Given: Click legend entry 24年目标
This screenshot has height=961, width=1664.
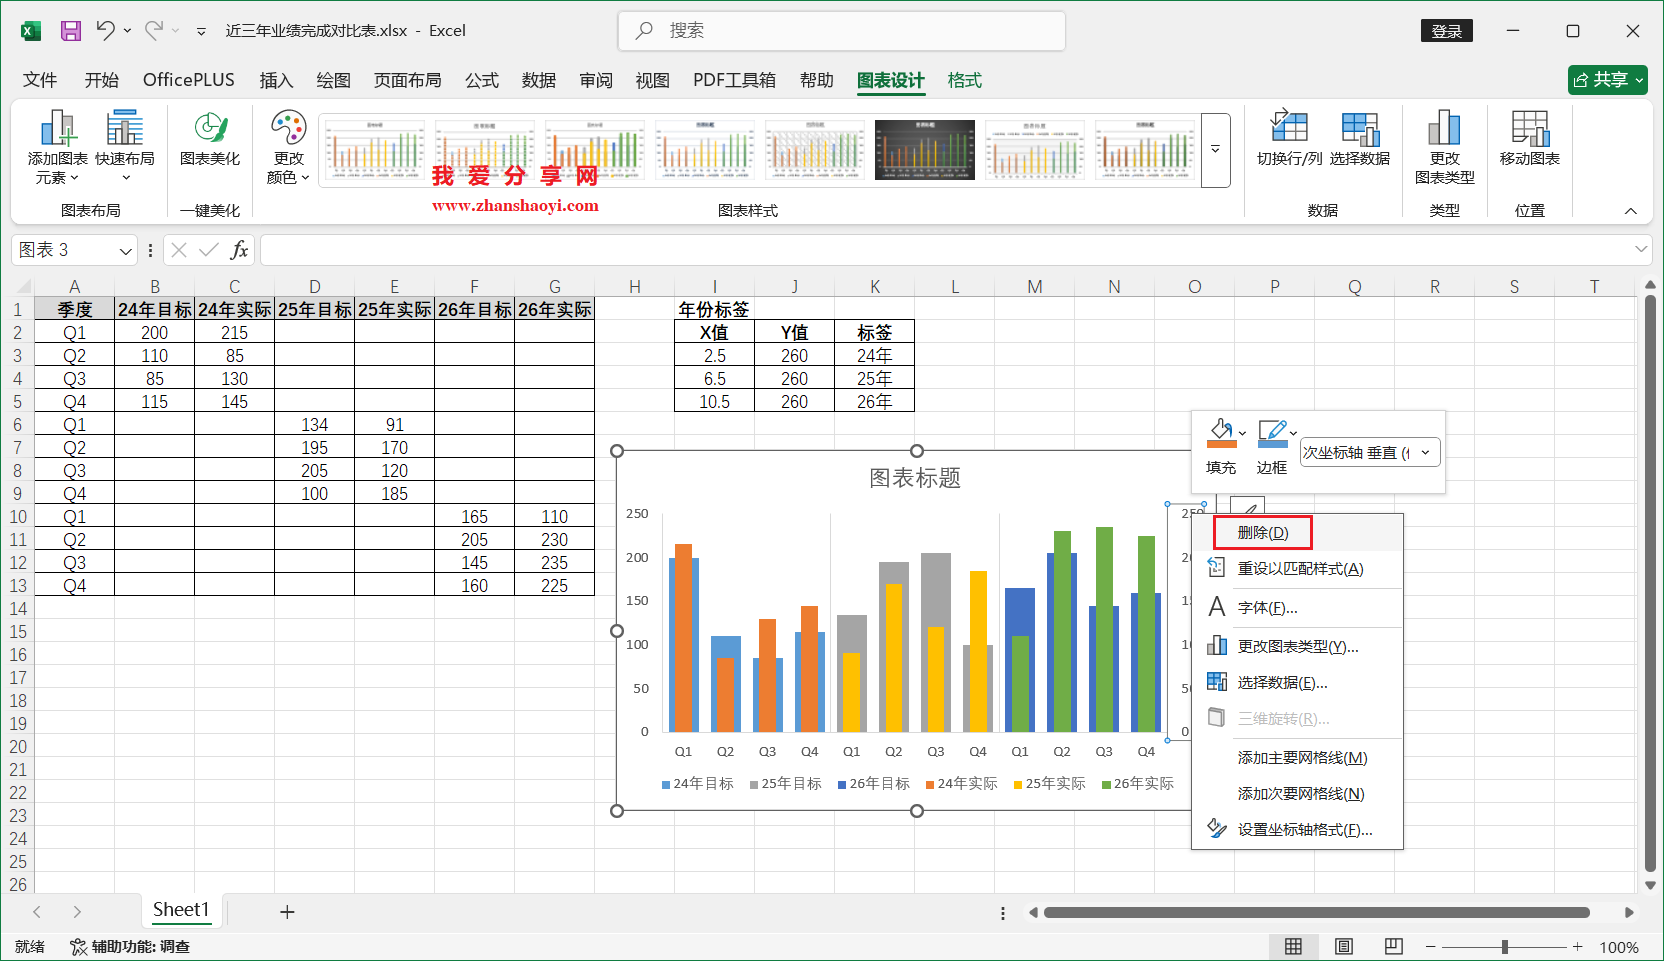Looking at the screenshot, I should (x=697, y=784).
